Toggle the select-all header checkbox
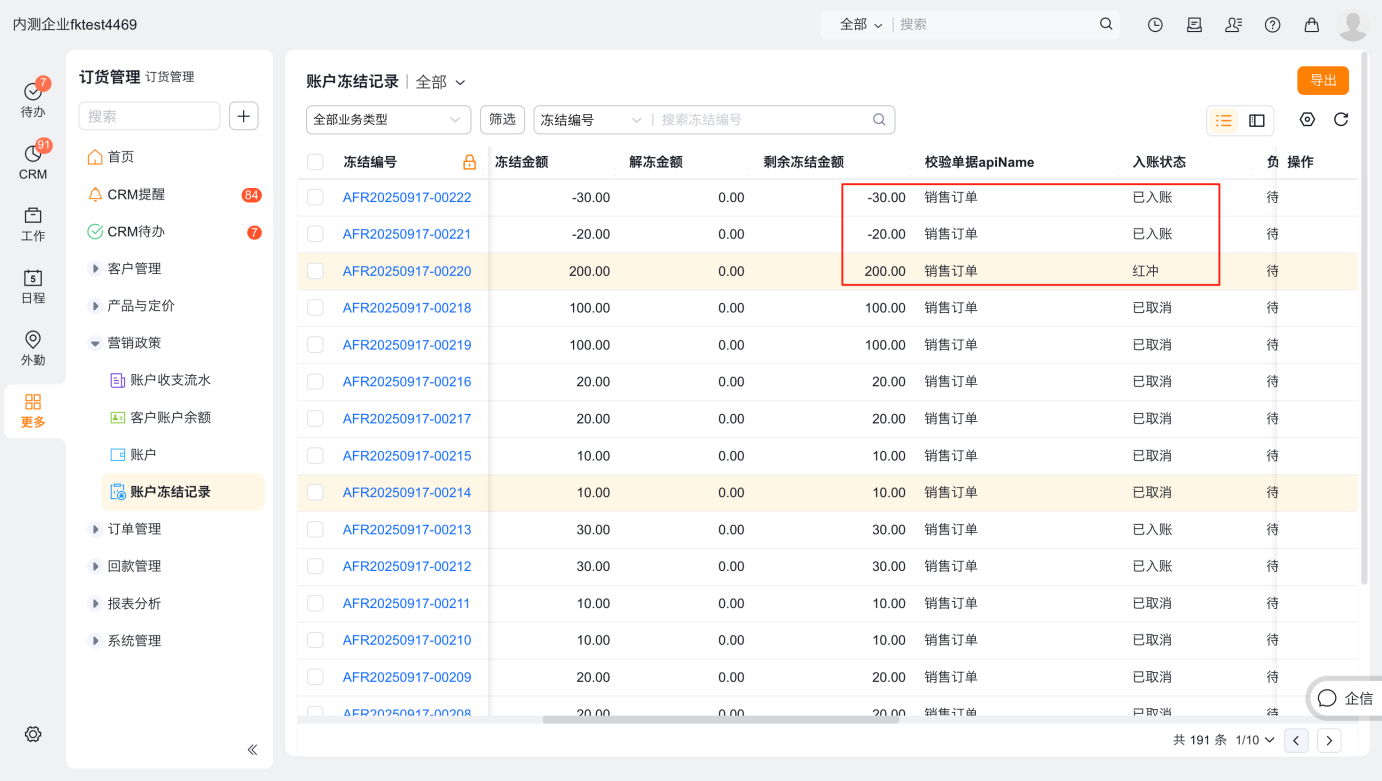 pyautogui.click(x=315, y=162)
